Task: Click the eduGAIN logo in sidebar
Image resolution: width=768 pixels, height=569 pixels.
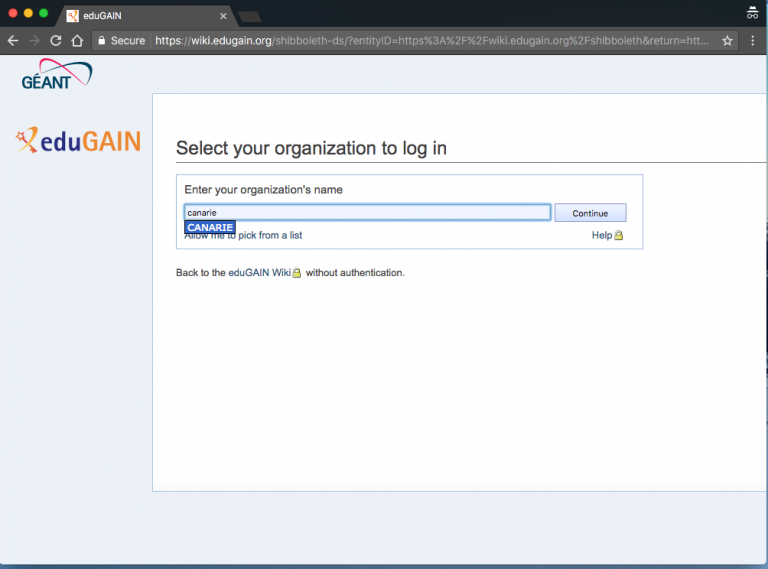Action: (x=79, y=141)
